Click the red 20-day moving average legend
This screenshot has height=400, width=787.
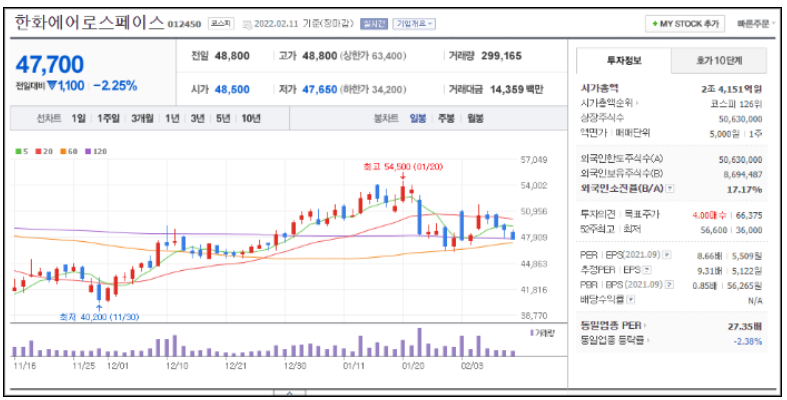[44, 151]
